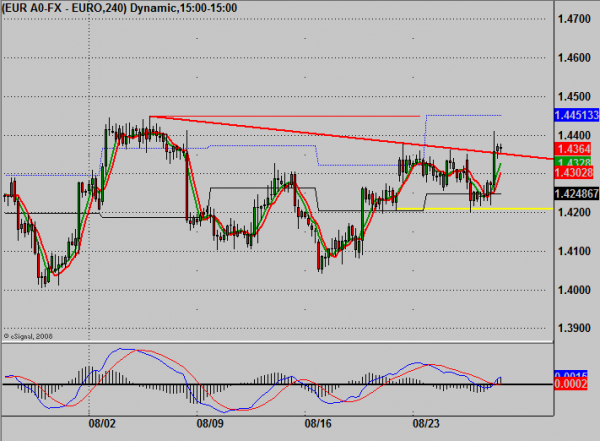
Task: Click the 1.3900 price axis label
Action: point(572,329)
